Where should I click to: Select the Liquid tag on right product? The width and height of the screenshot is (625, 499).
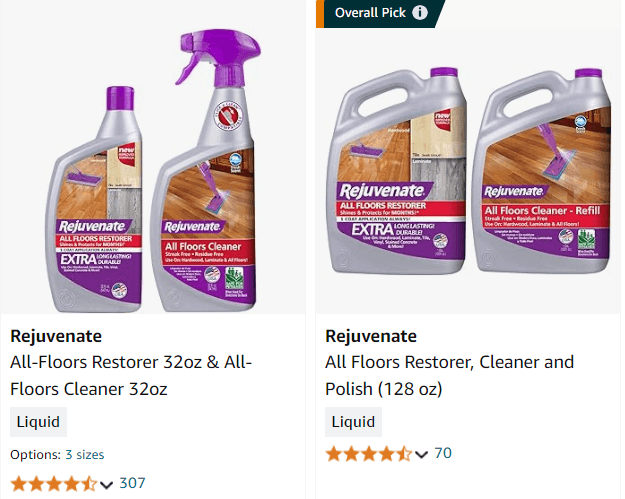[x=353, y=422]
